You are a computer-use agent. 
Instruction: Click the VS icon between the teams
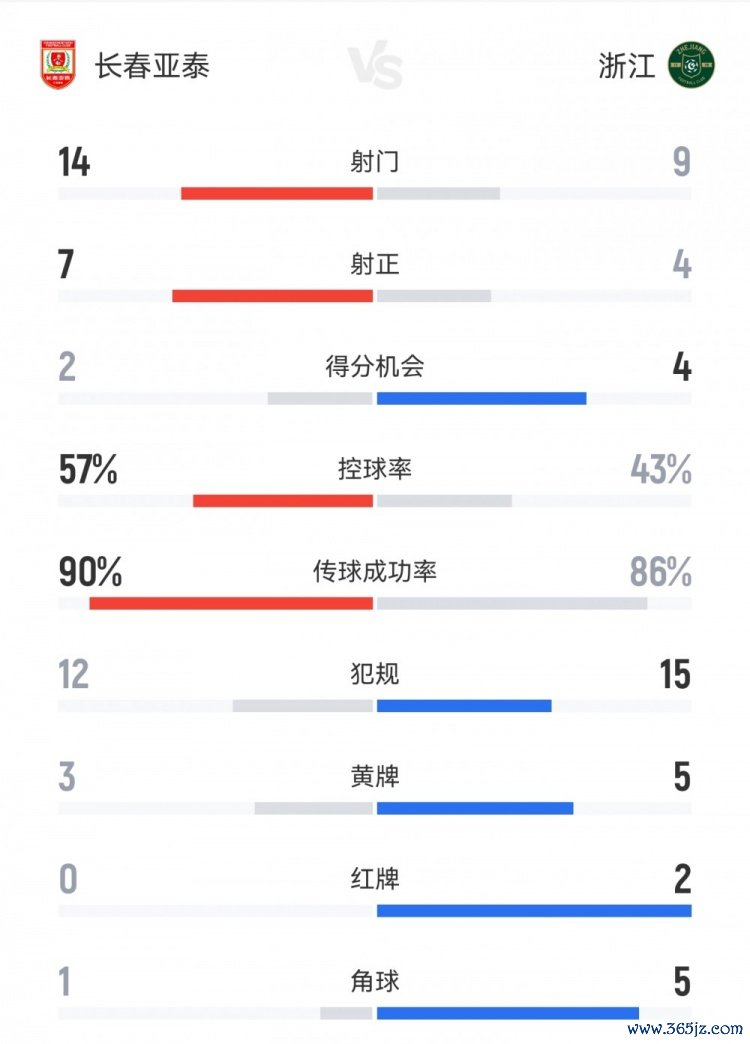point(376,68)
